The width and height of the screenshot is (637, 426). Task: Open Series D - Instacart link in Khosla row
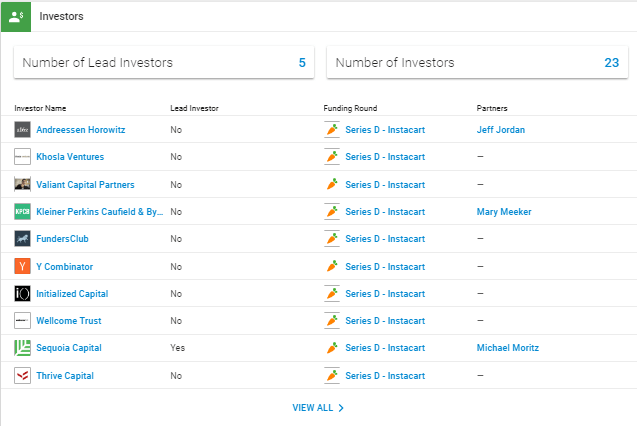coord(385,156)
